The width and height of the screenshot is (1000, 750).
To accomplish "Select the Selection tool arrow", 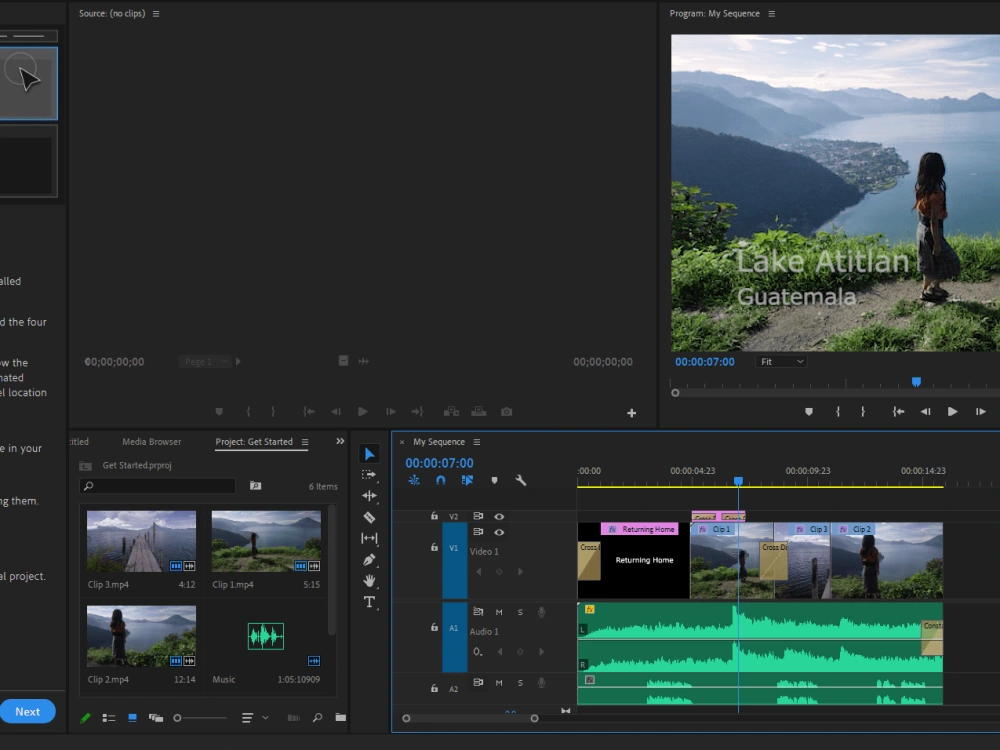I will click(369, 453).
